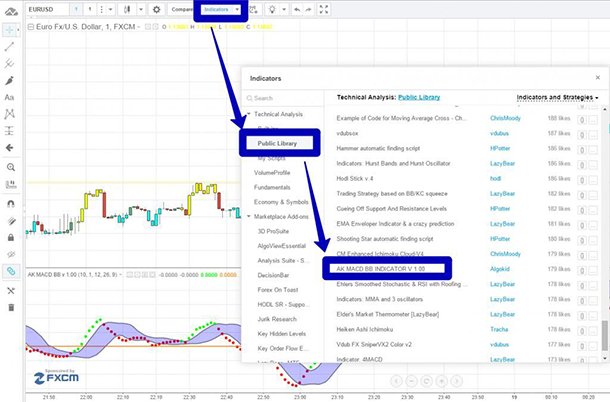Select VolumeProfile category

point(272,172)
